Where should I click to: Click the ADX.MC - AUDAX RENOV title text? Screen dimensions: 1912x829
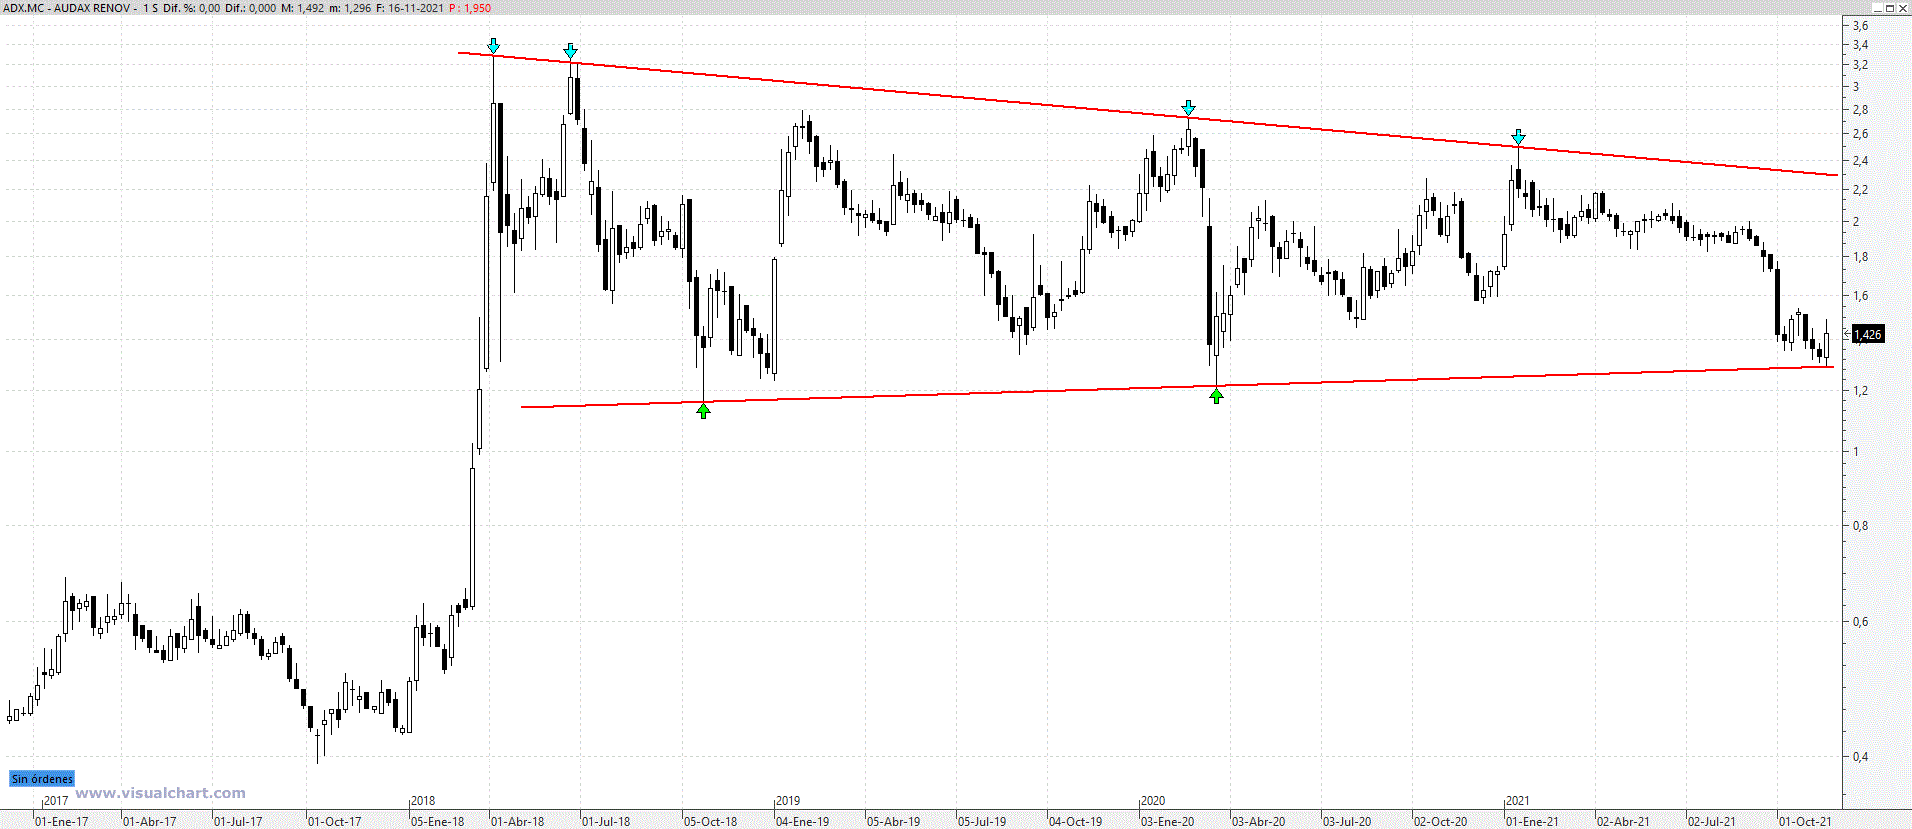[x=68, y=8]
